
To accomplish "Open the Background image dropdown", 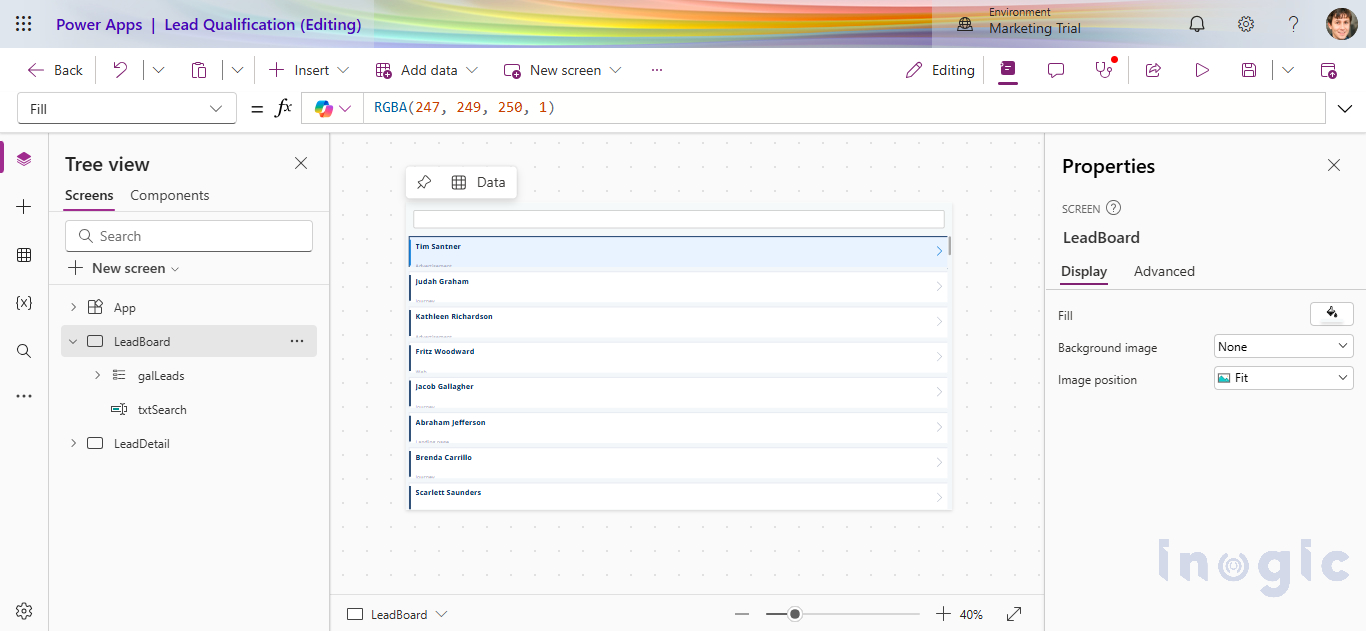I will [1283, 347].
